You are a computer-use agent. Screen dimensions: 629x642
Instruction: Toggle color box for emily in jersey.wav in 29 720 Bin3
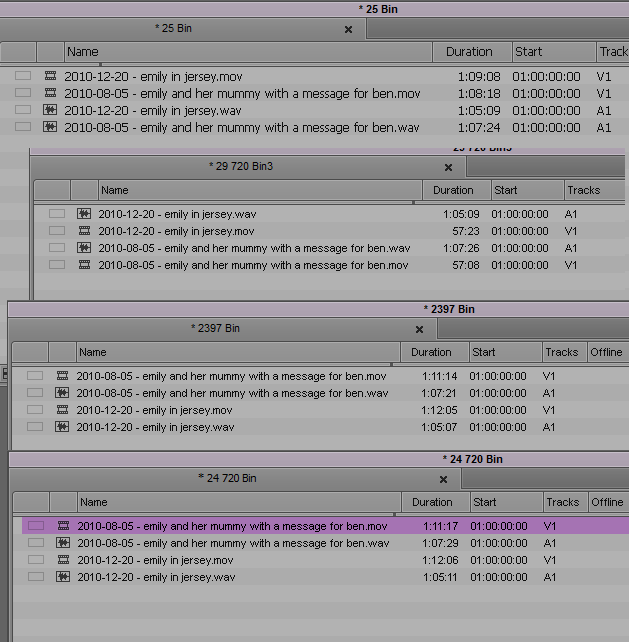[x=57, y=214]
